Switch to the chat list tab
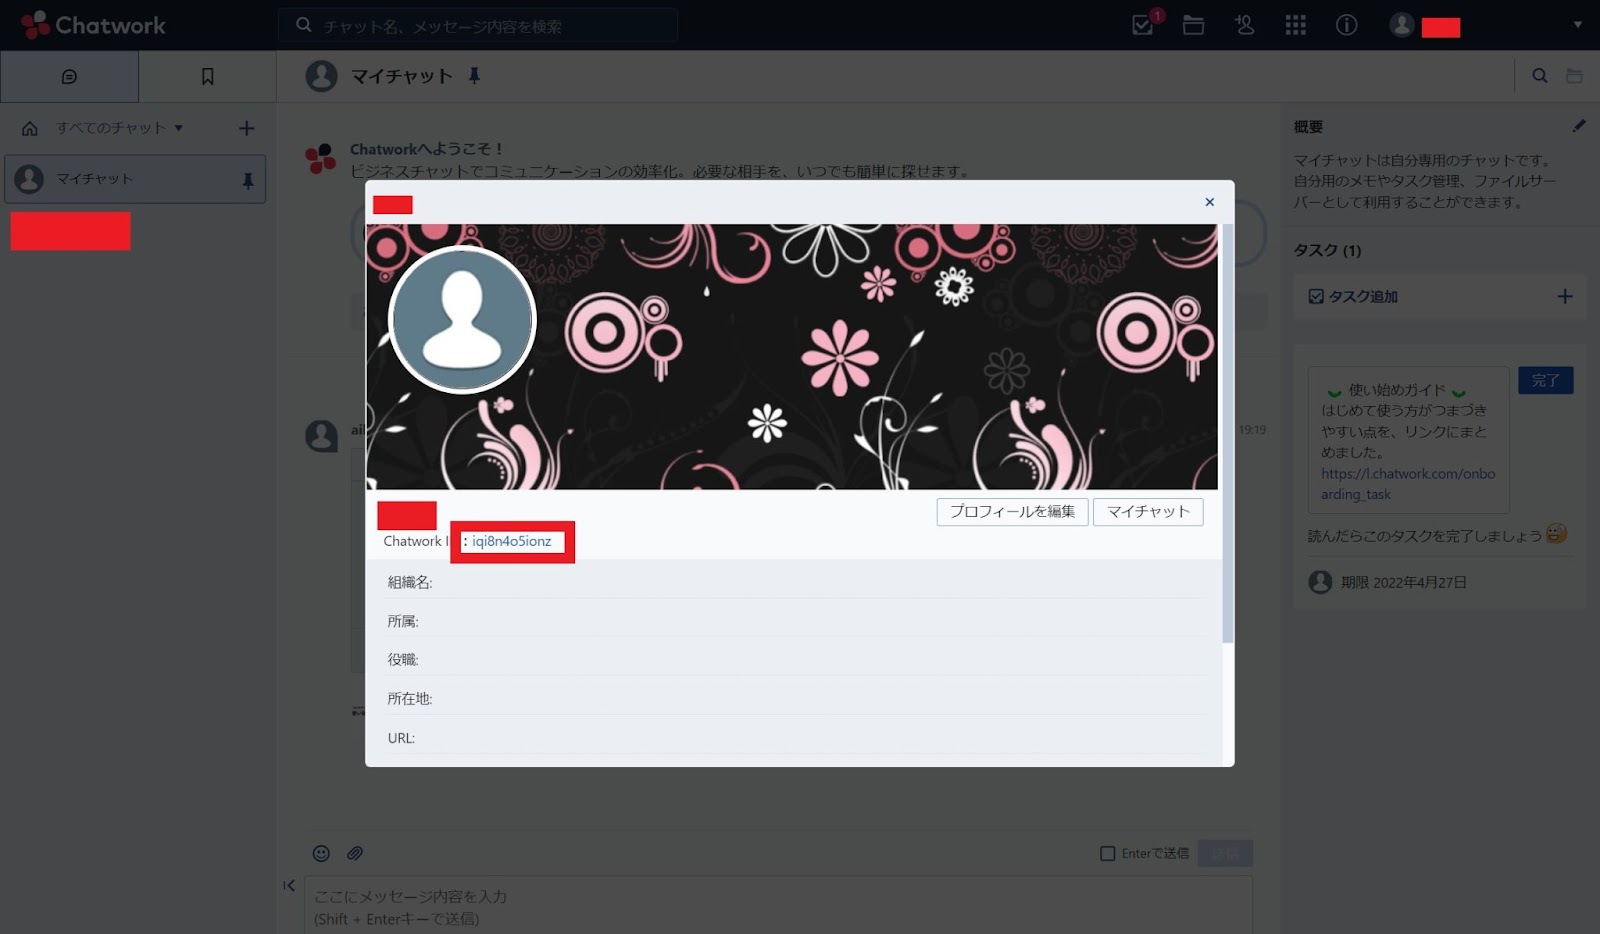1600x934 pixels. [x=69, y=76]
